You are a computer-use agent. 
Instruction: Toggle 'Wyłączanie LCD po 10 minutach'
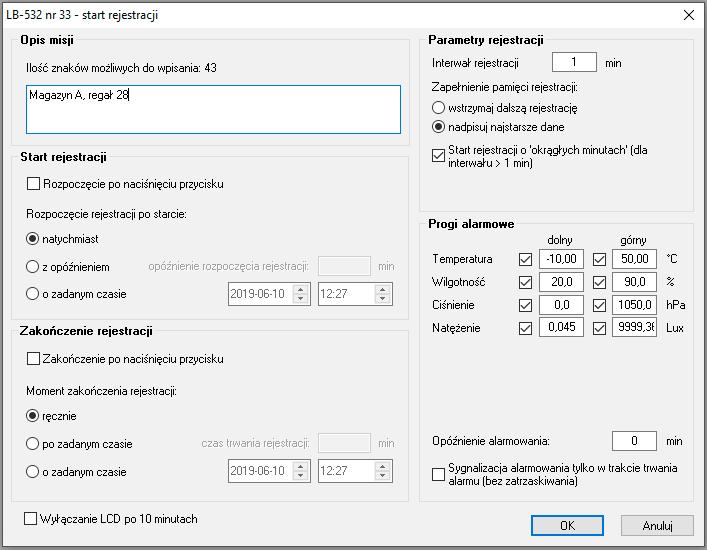tap(30, 518)
